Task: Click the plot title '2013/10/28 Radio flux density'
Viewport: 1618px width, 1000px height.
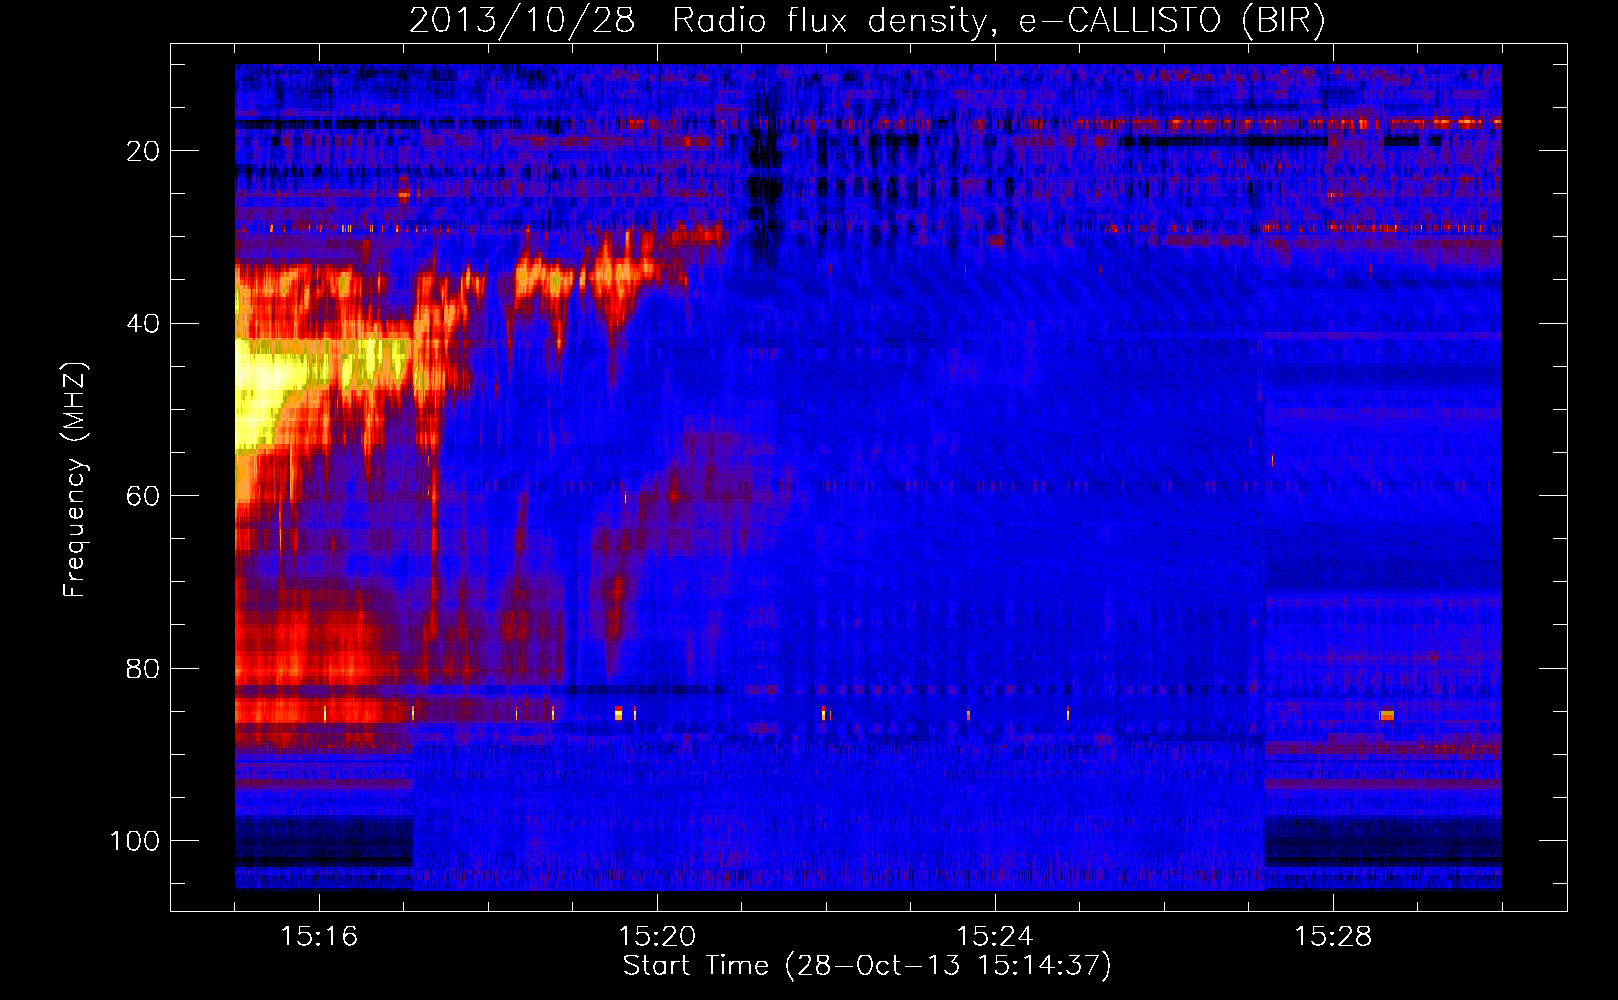Action: (867, 20)
